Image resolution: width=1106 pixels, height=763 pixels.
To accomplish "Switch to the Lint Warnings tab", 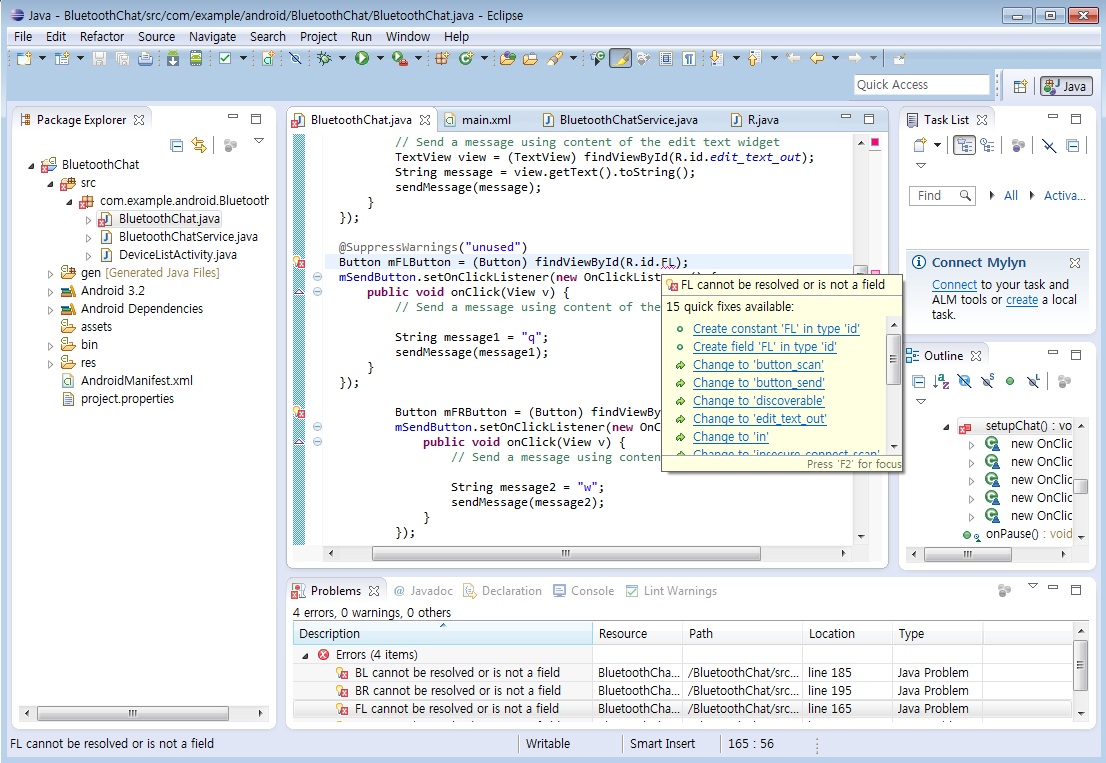I will tap(672, 591).
